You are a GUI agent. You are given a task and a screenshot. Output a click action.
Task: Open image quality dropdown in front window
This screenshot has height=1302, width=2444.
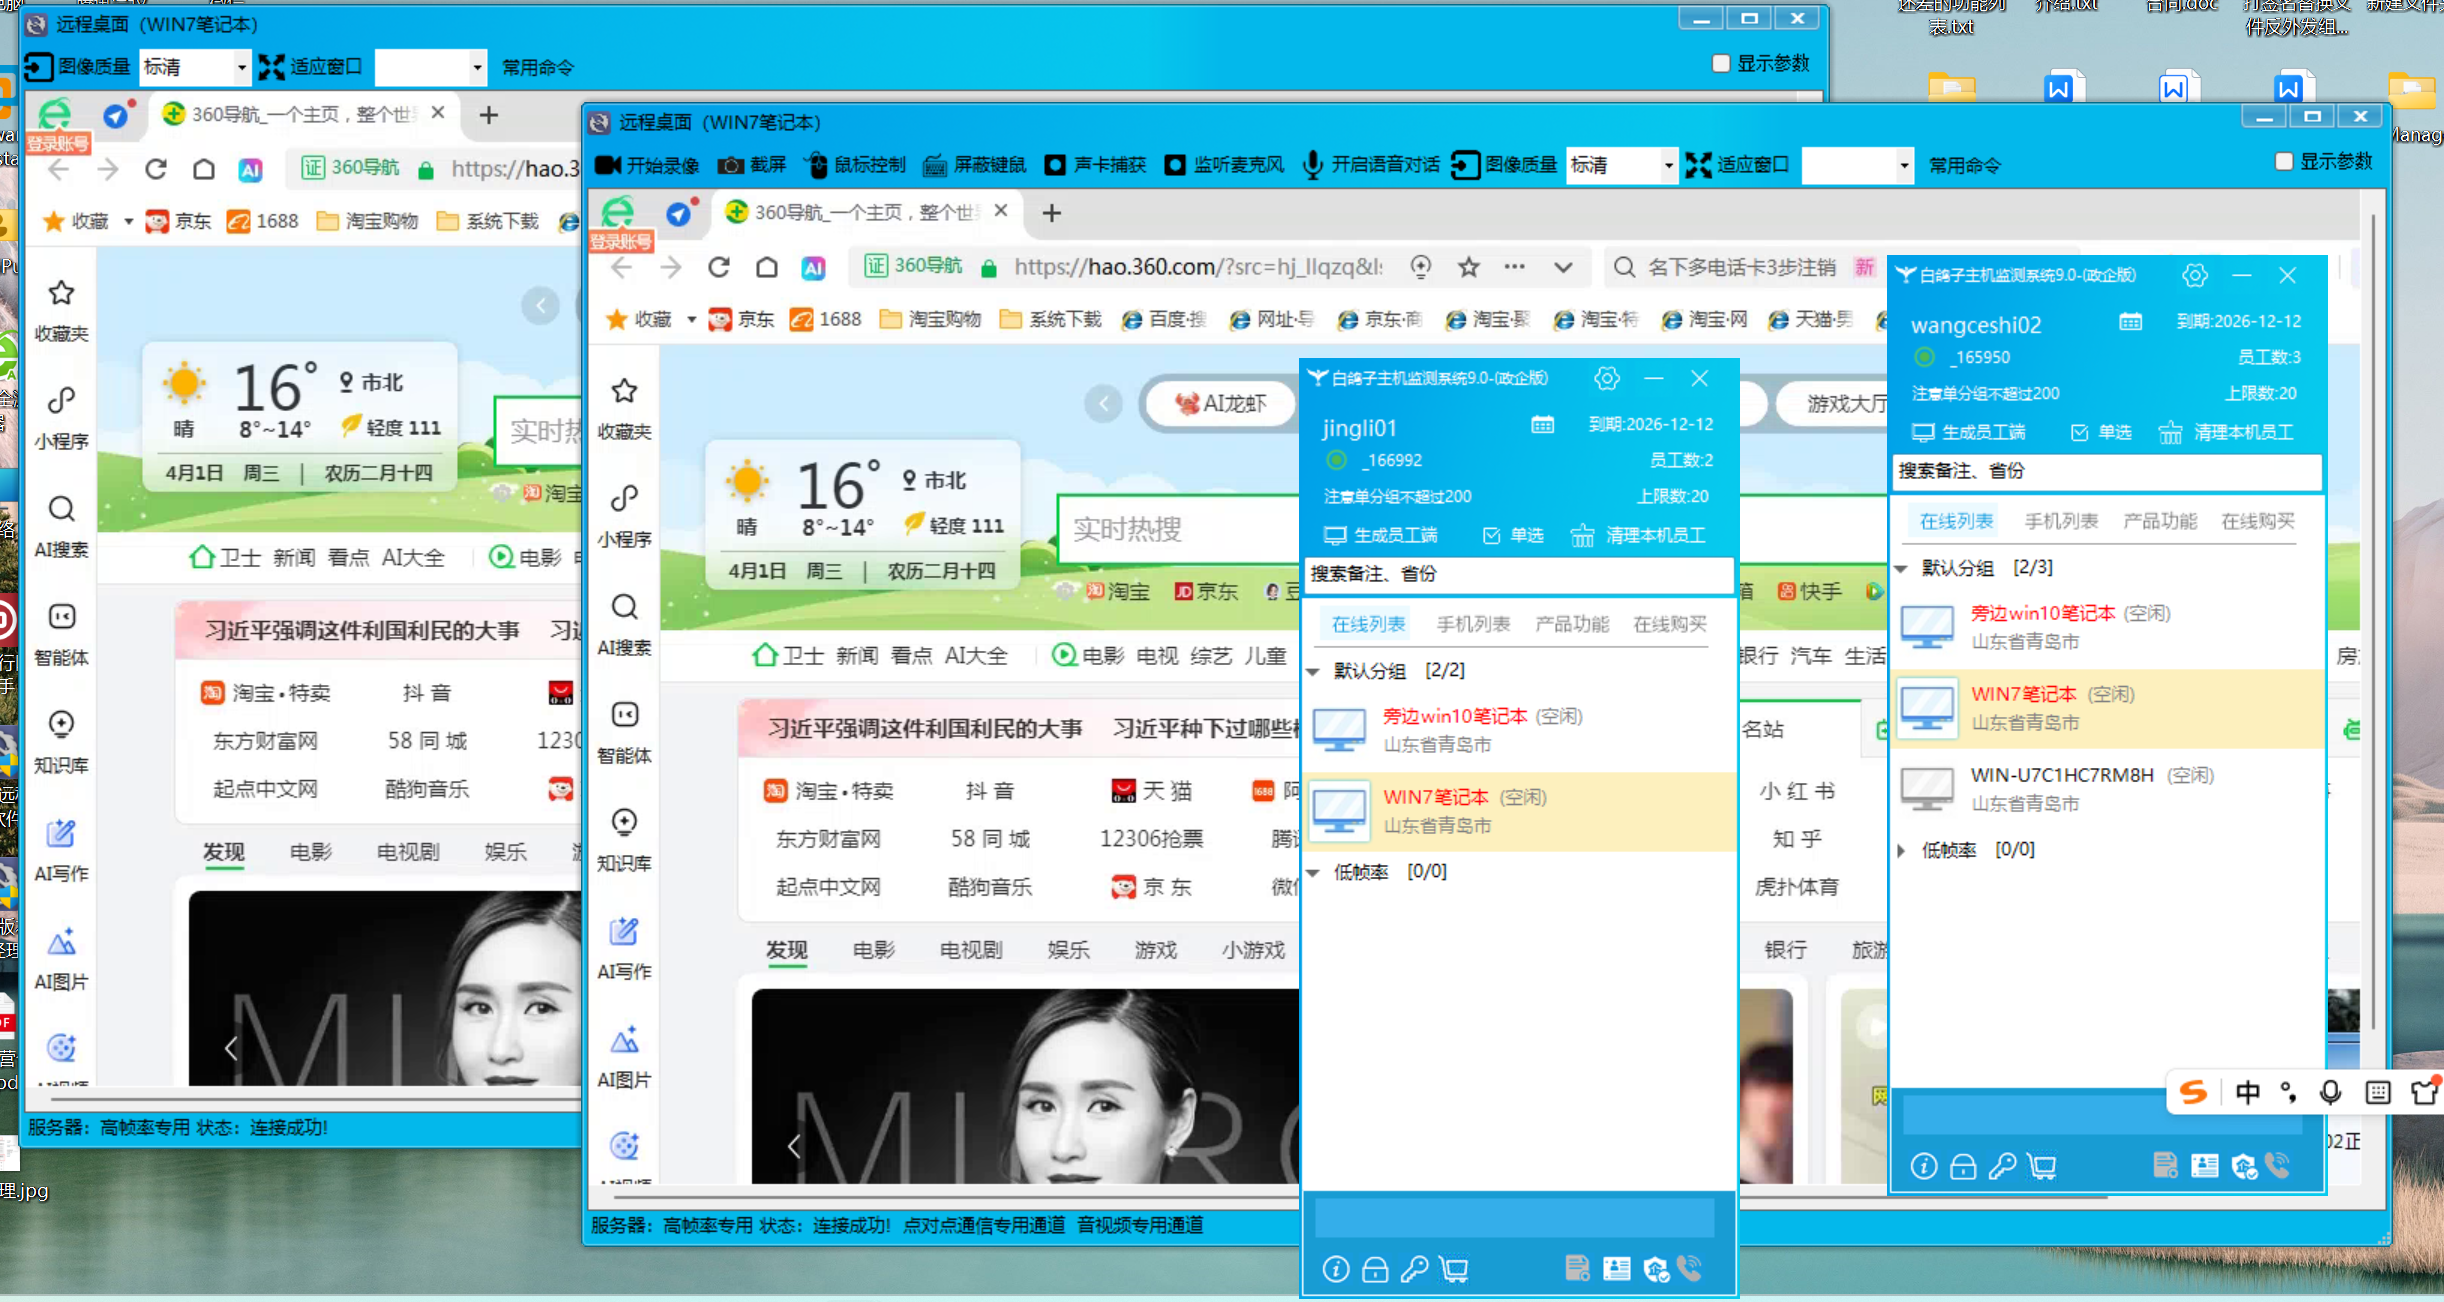pos(1667,165)
